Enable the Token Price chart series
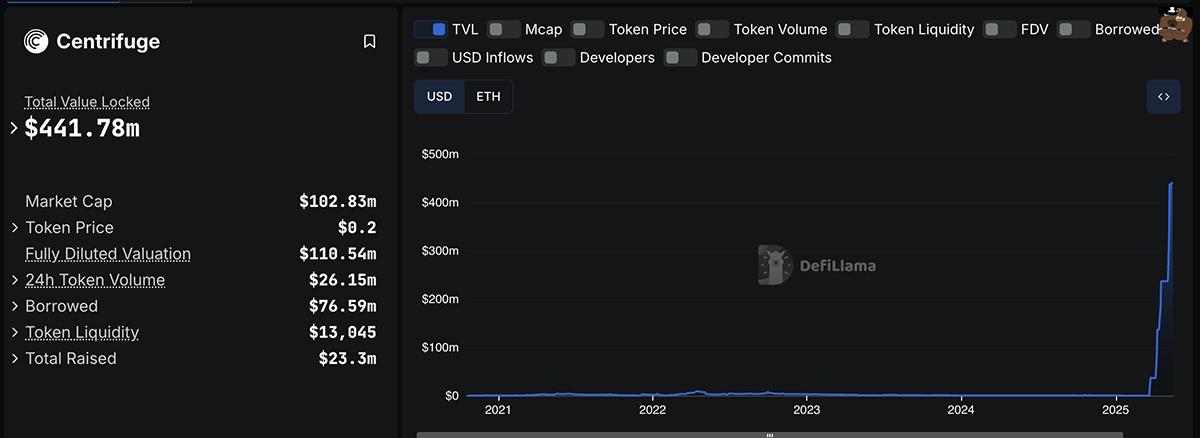Viewport: 1200px width, 438px height. pos(587,29)
